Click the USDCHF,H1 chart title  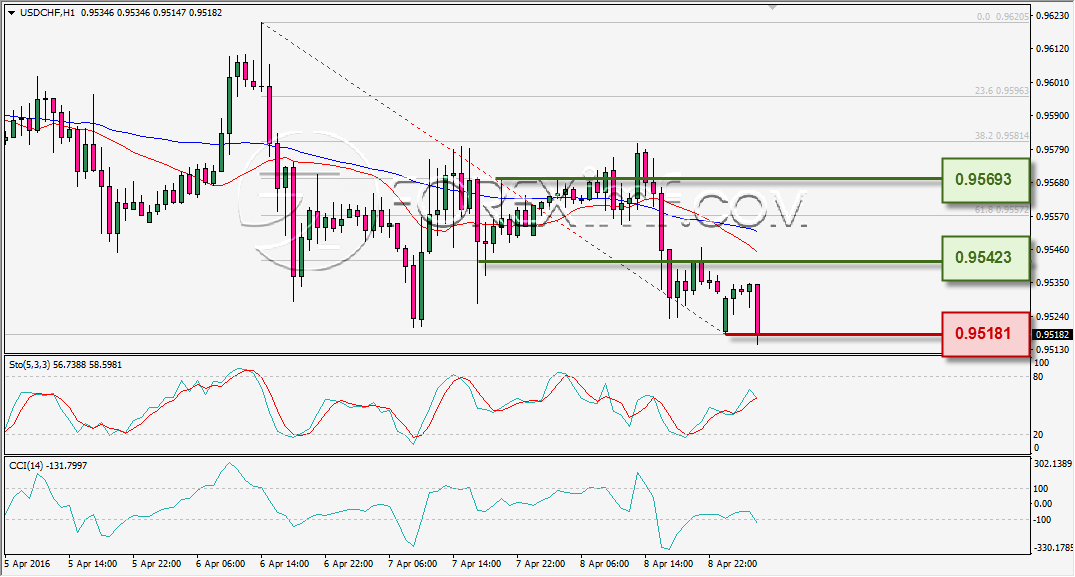pyautogui.click(x=47, y=13)
